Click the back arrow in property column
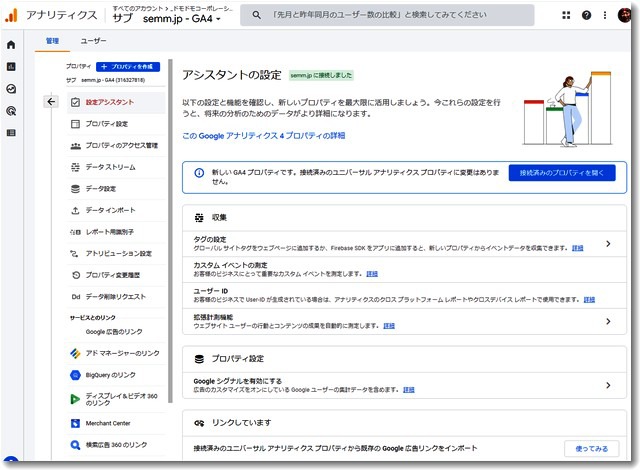Screen dimensions: 640x470 tap(51, 102)
